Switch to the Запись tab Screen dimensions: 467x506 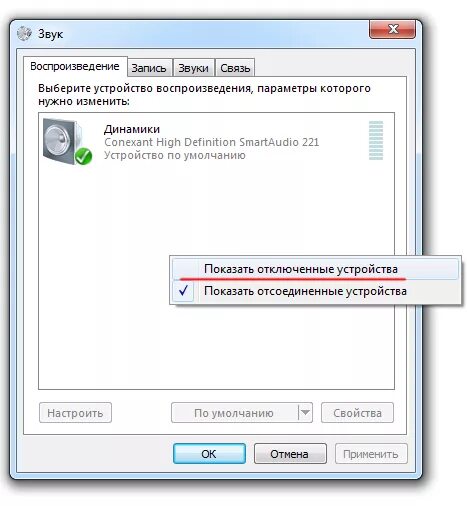149,68
